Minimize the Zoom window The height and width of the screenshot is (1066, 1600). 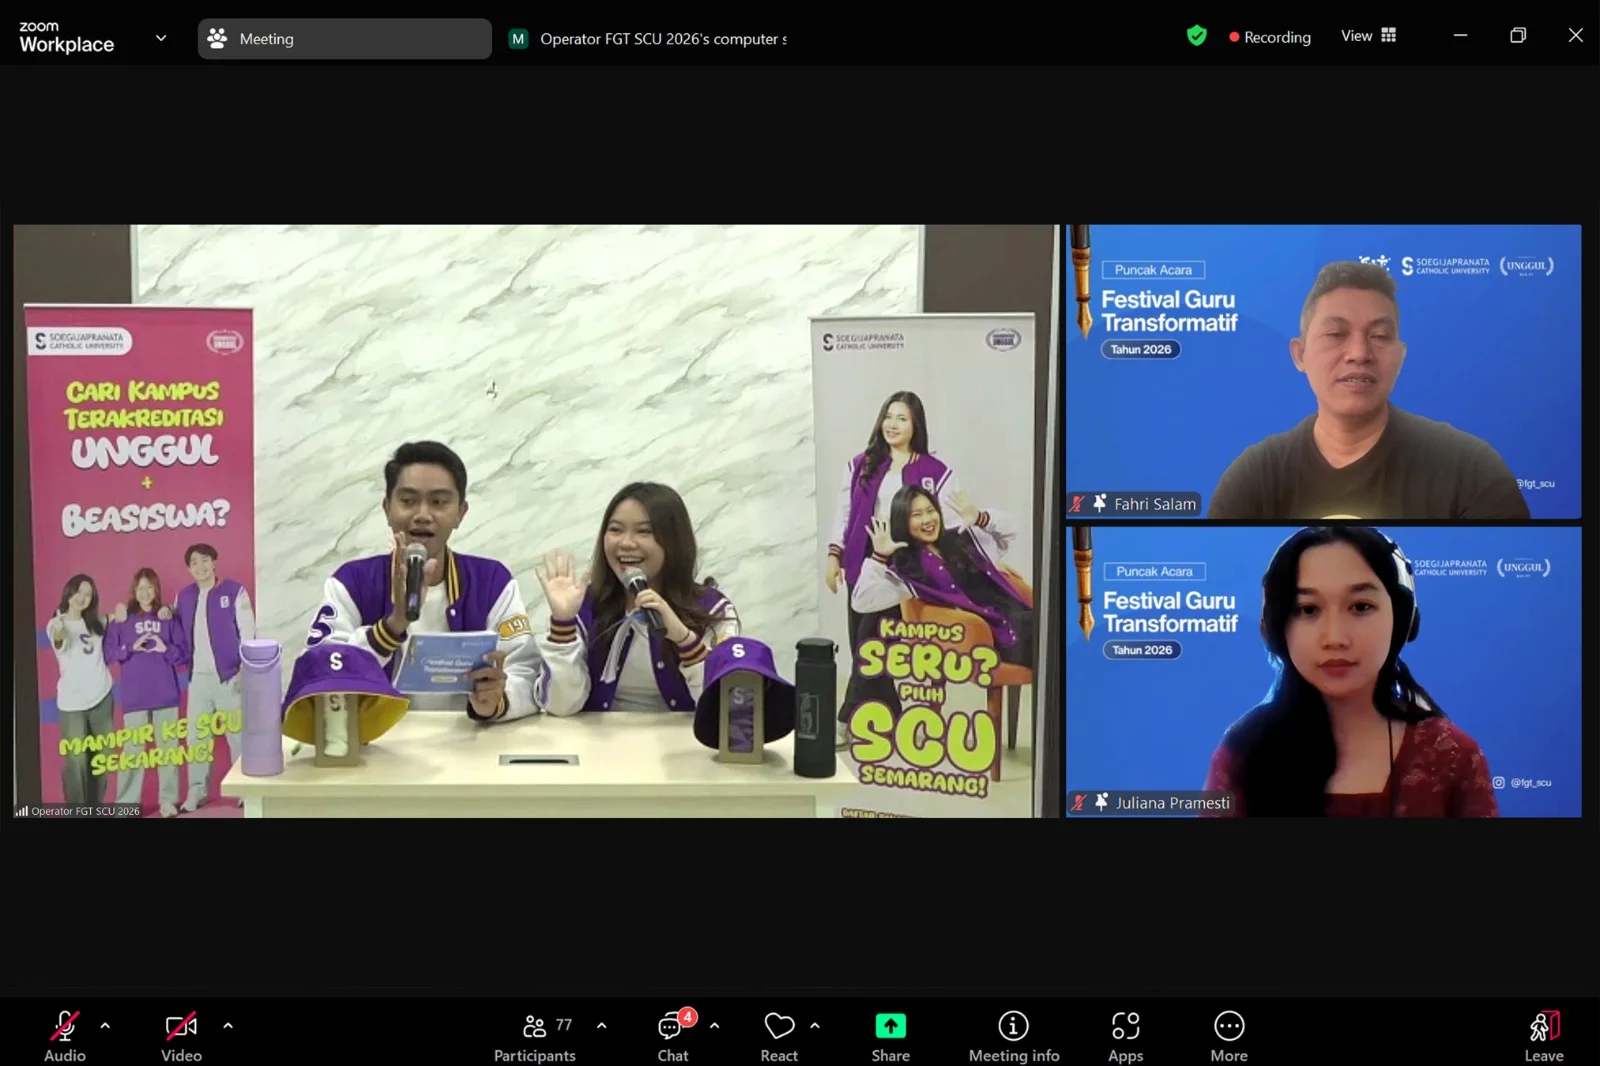point(1460,35)
